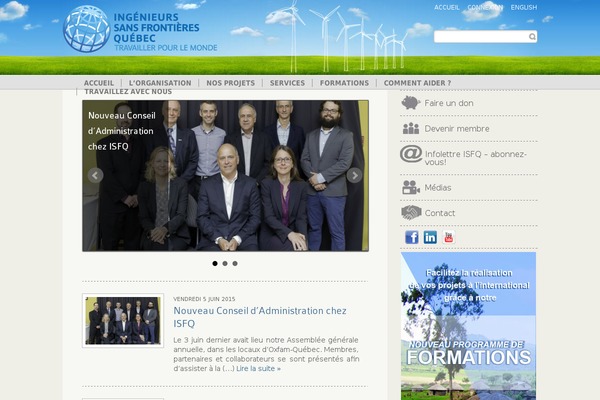
Task: Click the search magnifier icon
Action: pos(532,36)
